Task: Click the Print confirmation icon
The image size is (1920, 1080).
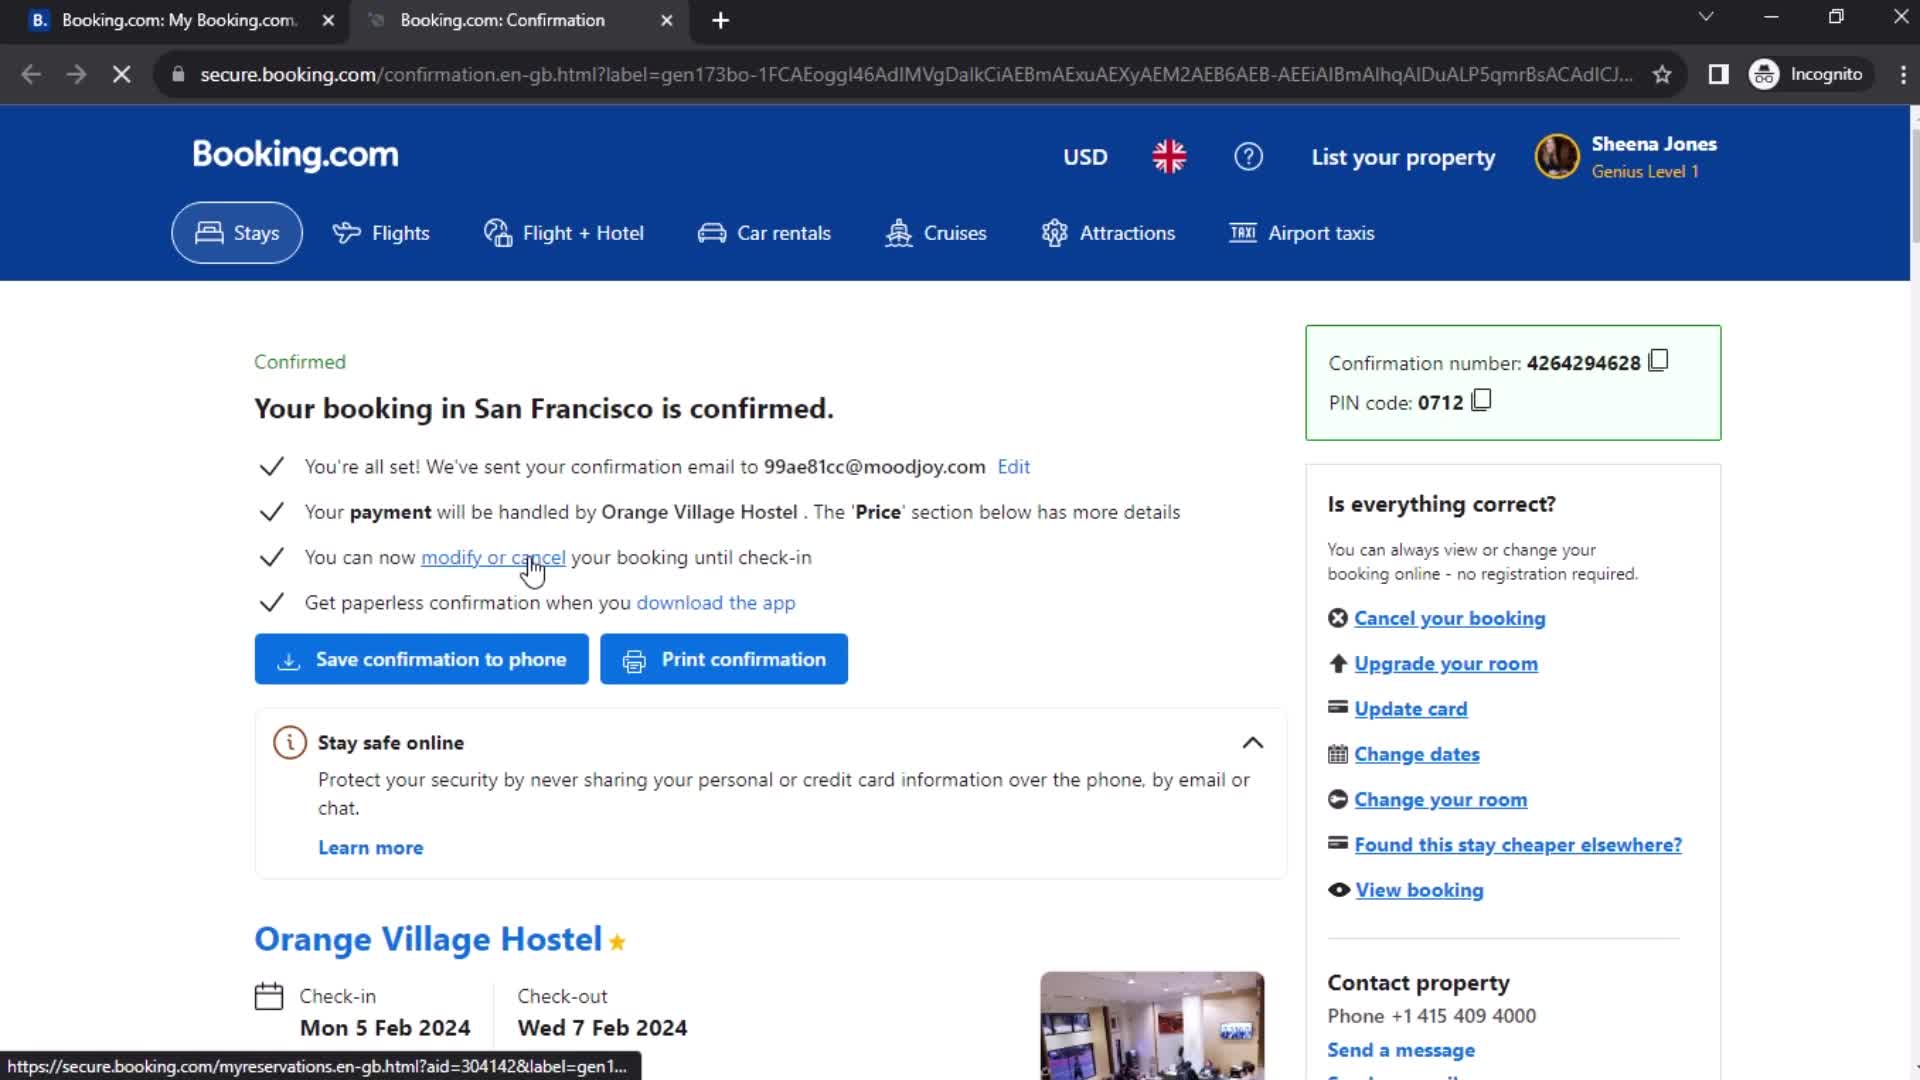Action: [632, 659]
